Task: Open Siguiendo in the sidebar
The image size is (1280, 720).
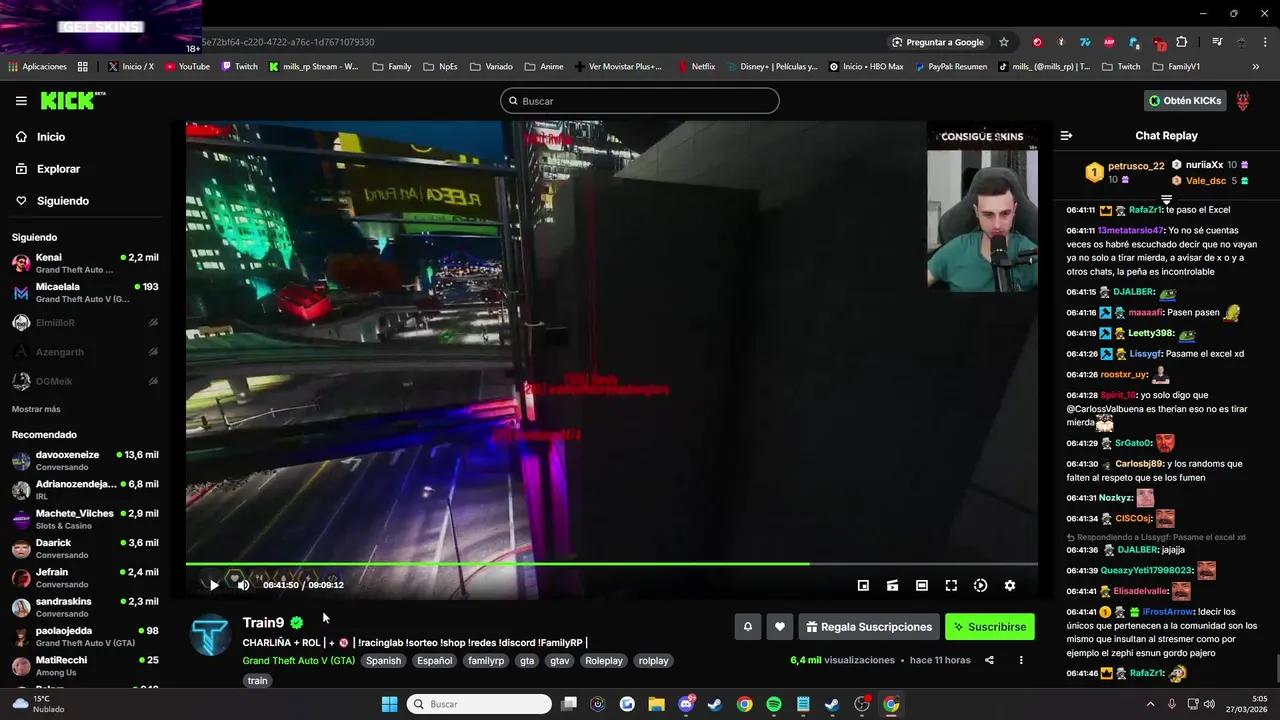Action: point(63,201)
